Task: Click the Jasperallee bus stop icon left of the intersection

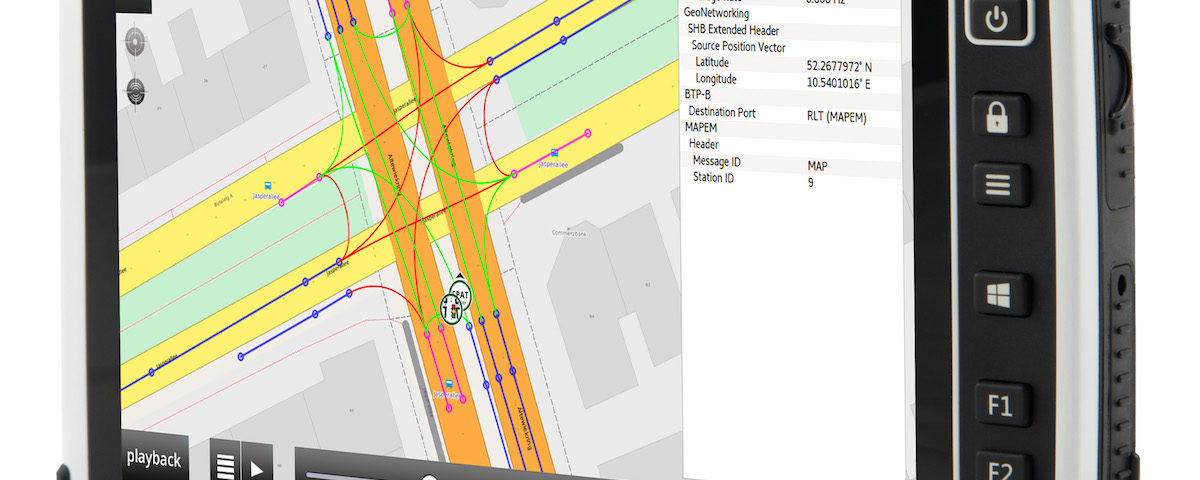Action: 267,185
